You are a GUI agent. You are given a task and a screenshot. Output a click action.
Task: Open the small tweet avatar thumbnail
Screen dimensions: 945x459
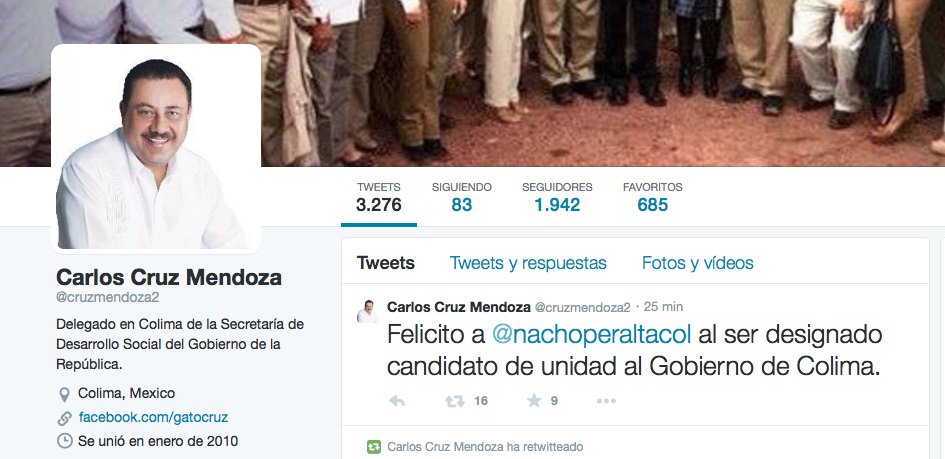coord(368,311)
